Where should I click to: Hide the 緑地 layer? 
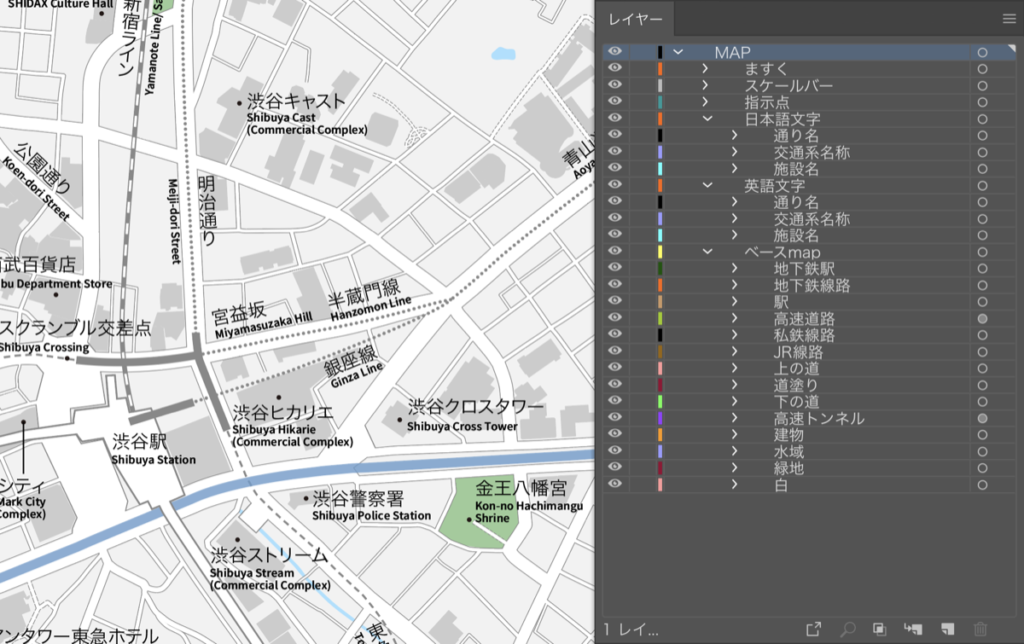pos(615,467)
